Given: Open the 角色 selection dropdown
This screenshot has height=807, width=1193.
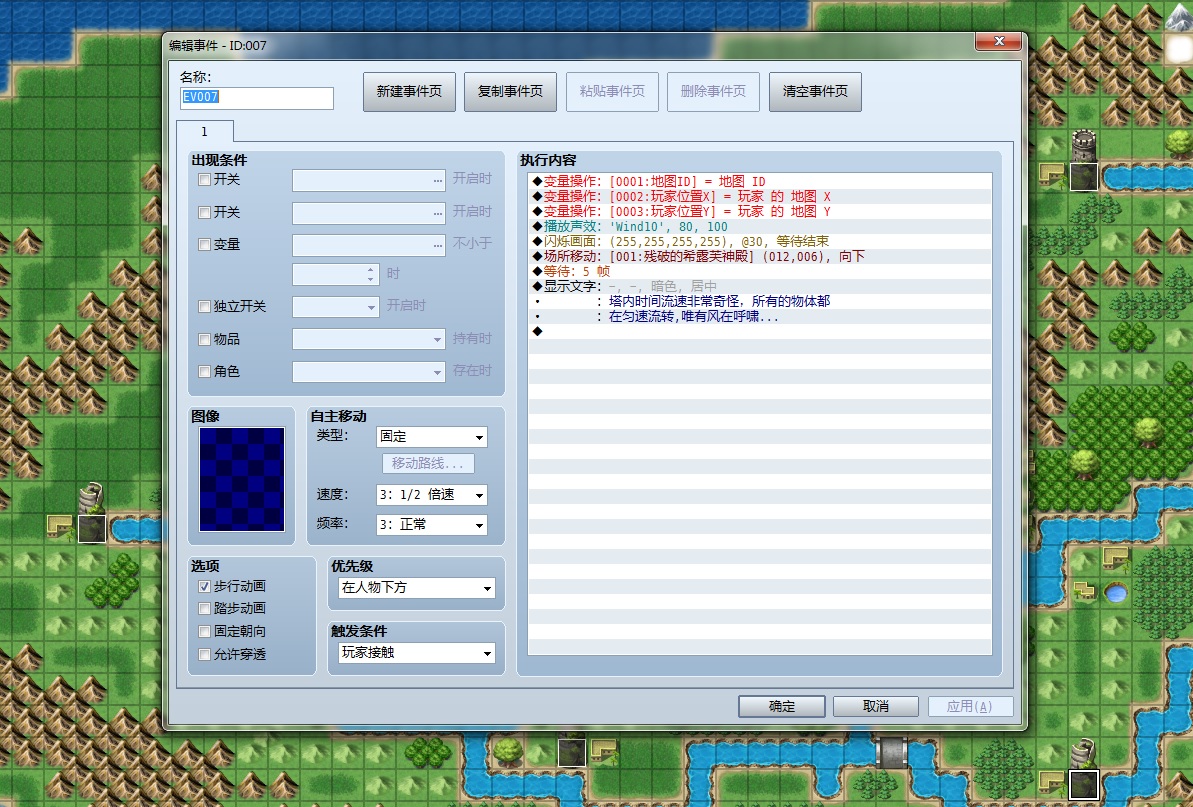Looking at the screenshot, I should (x=369, y=372).
